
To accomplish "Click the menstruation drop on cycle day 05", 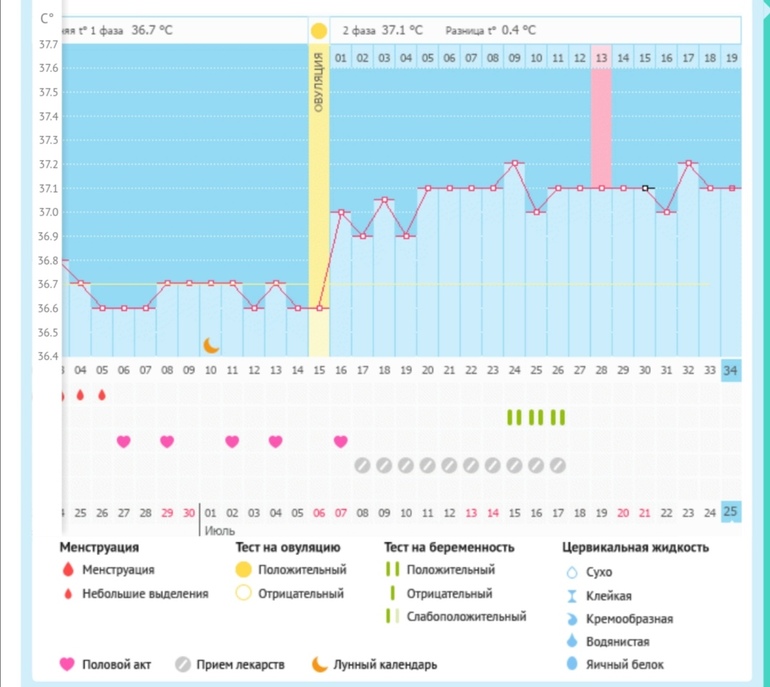I will pos(102,395).
